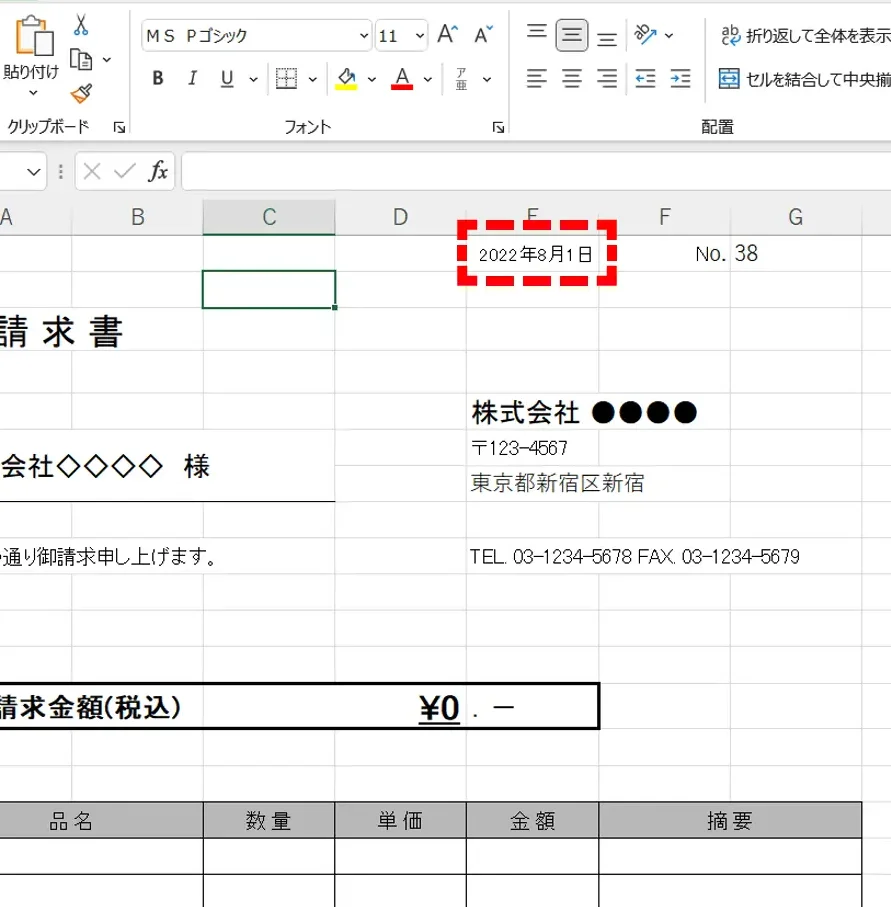Cut selection with the scissors icon
The image size is (891, 907).
point(81,25)
